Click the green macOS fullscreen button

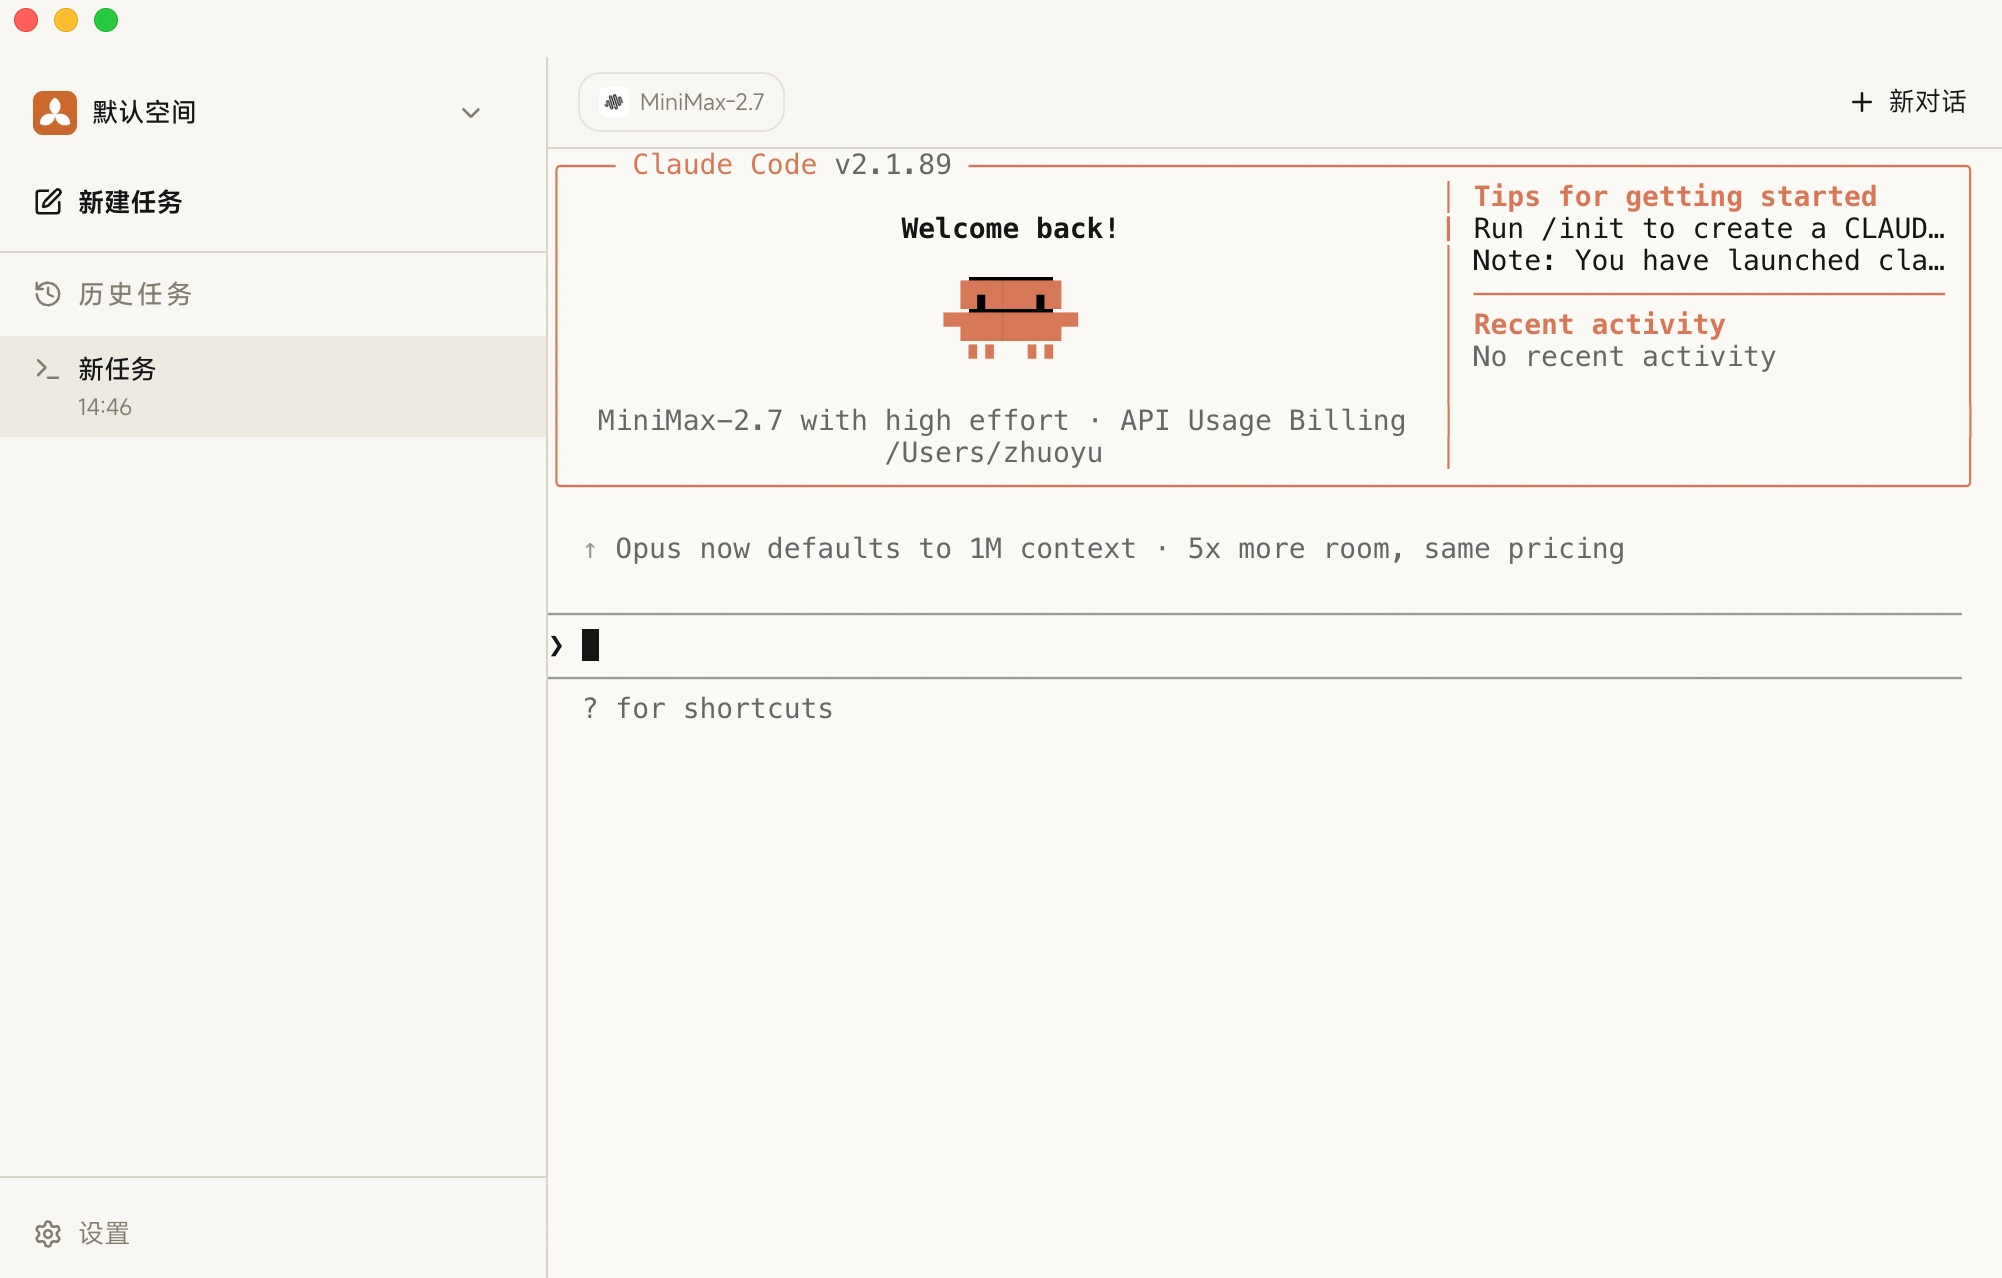pos(106,20)
